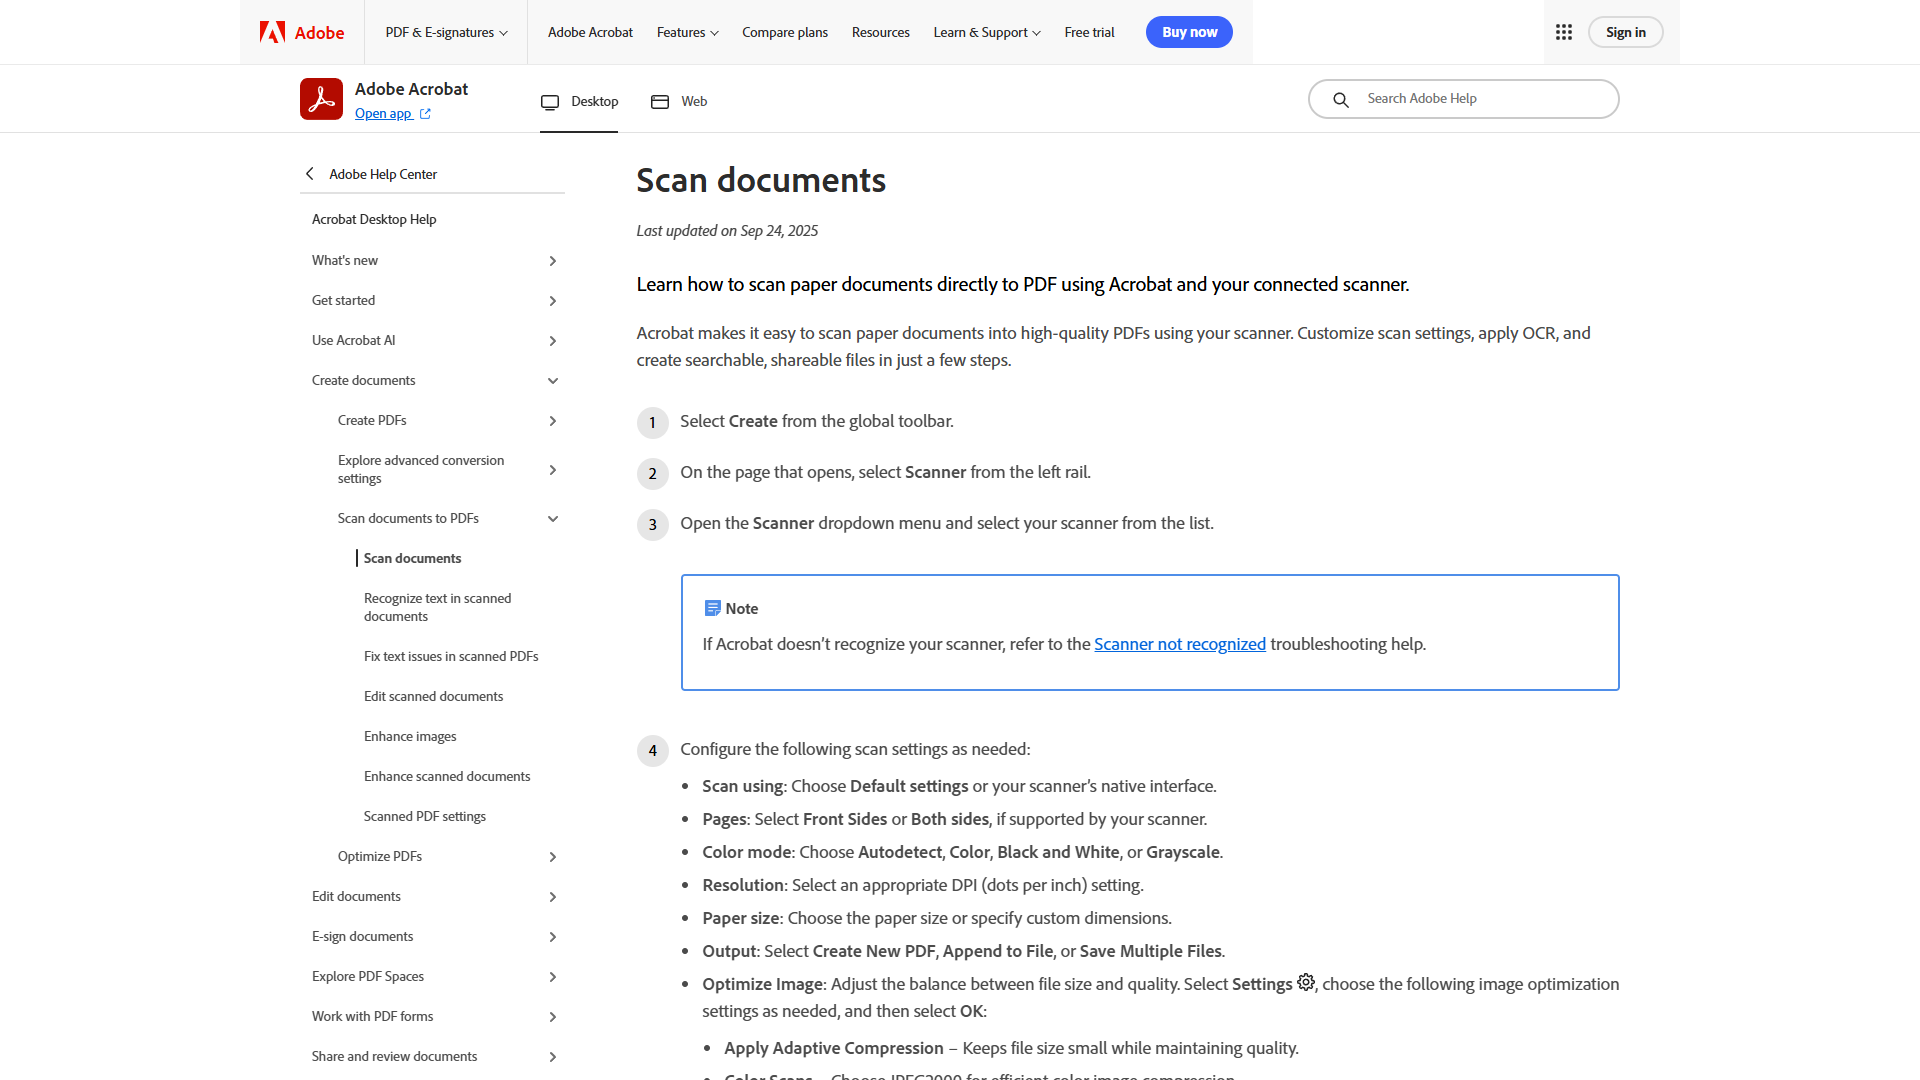
Task: Click the search magnifier in Search Adobe Help
Action: [x=1341, y=99]
